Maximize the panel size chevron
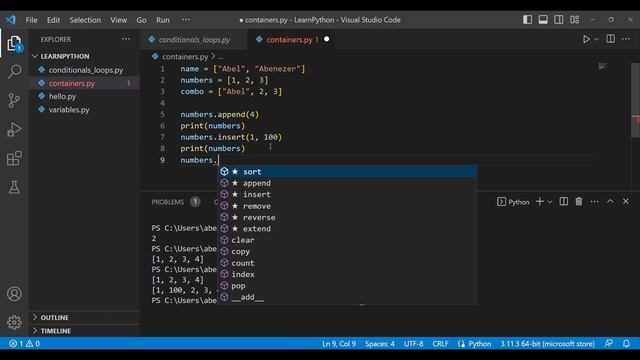The height and width of the screenshot is (360, 640). (x=610, y=202)
